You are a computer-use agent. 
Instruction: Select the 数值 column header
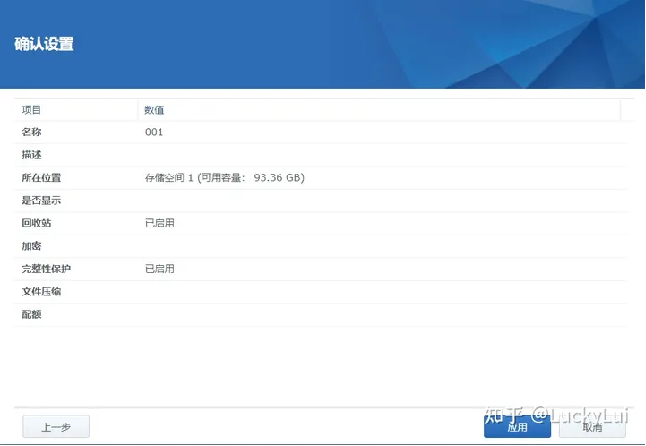tap(154, 110)
